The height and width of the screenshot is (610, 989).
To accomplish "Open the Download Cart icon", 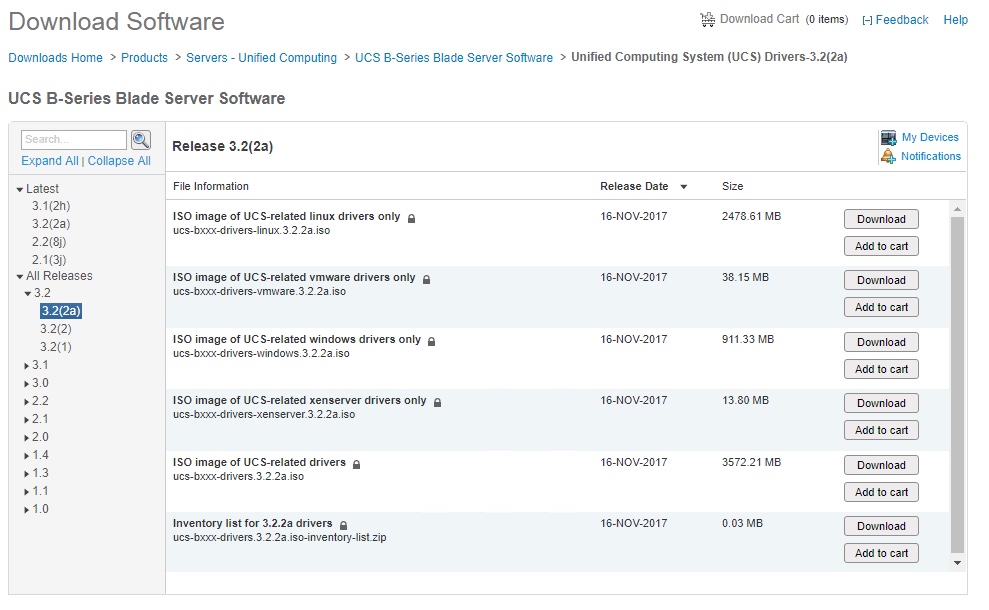I will point(708,19).
